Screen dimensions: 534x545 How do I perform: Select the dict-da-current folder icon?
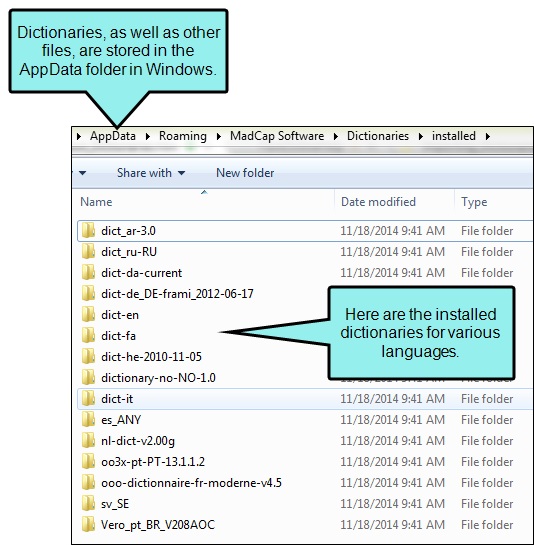tap(88, 272)
